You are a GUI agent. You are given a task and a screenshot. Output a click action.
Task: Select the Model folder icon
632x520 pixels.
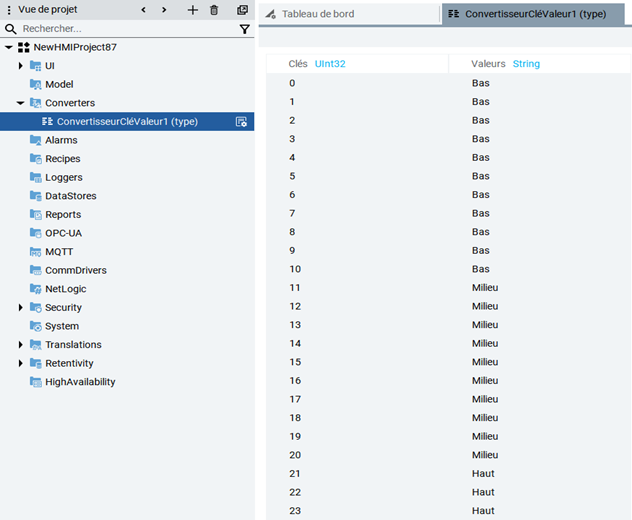coord(35,84)
